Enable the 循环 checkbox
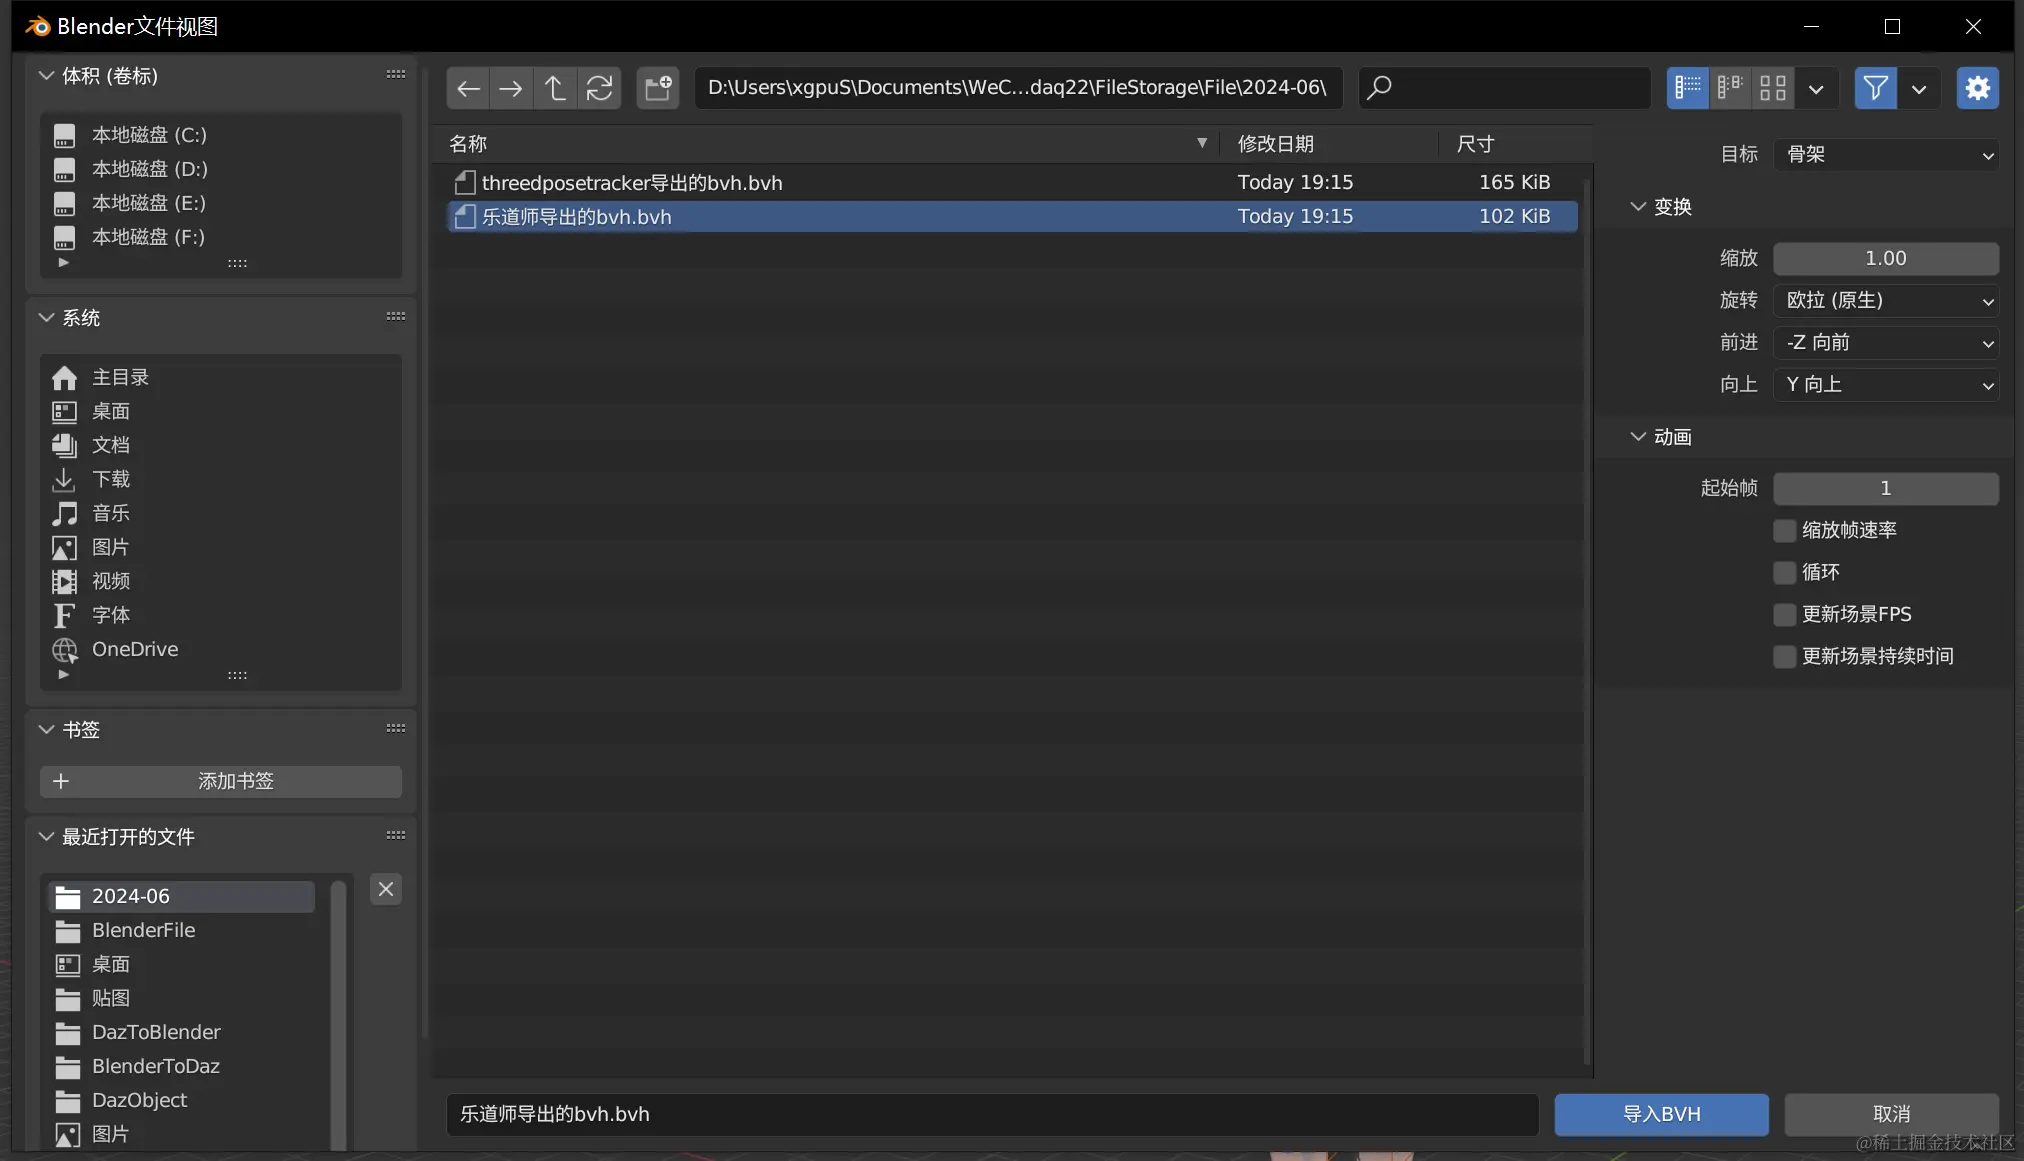2024x1161 pixels. click(x=1784, y=572)
